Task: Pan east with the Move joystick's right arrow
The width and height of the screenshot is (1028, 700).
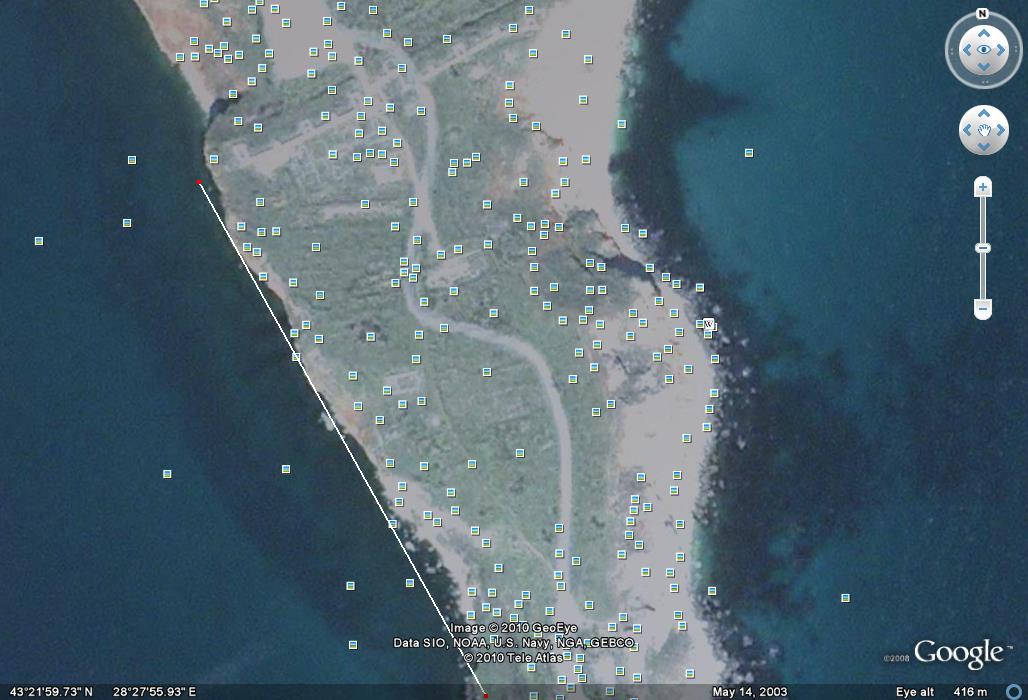Action: point(1000,130)
